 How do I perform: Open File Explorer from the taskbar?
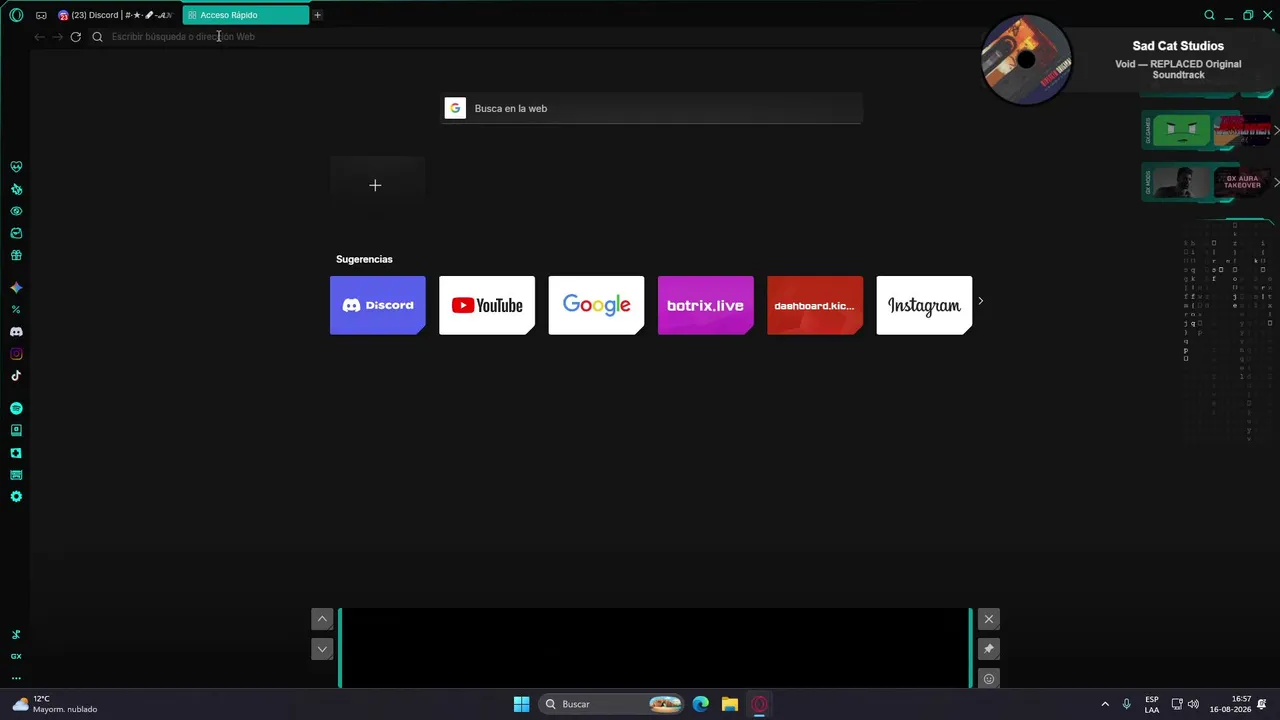point(730,704)
